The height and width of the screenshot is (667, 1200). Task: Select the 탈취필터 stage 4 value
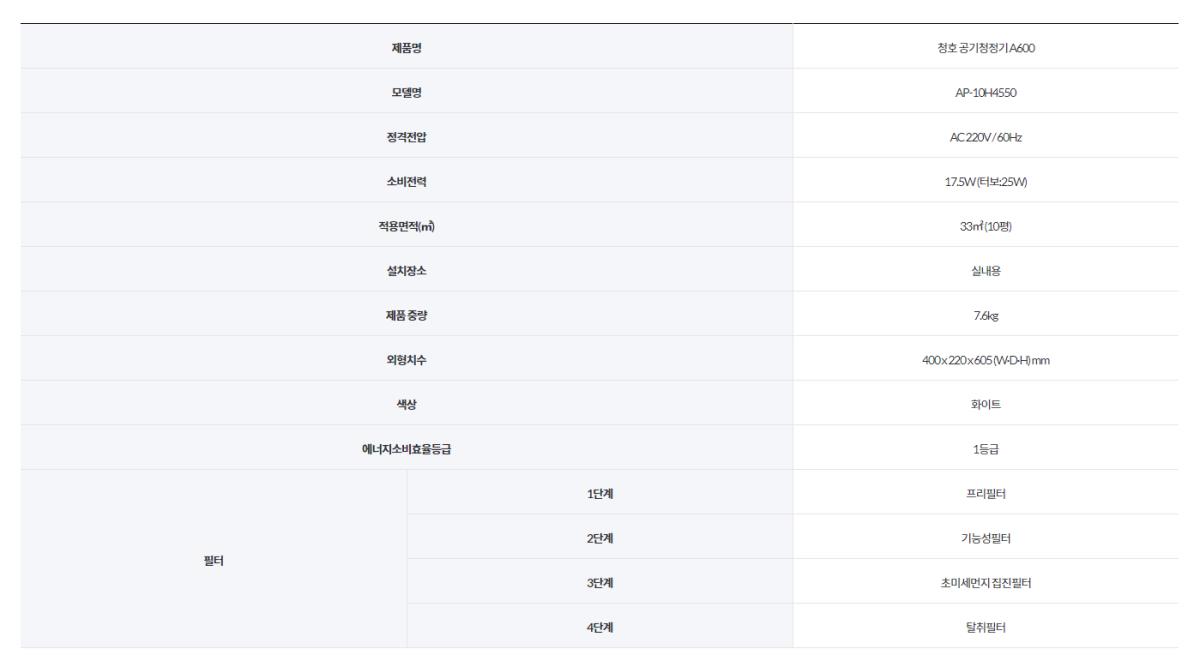click(x=985, y=626)
